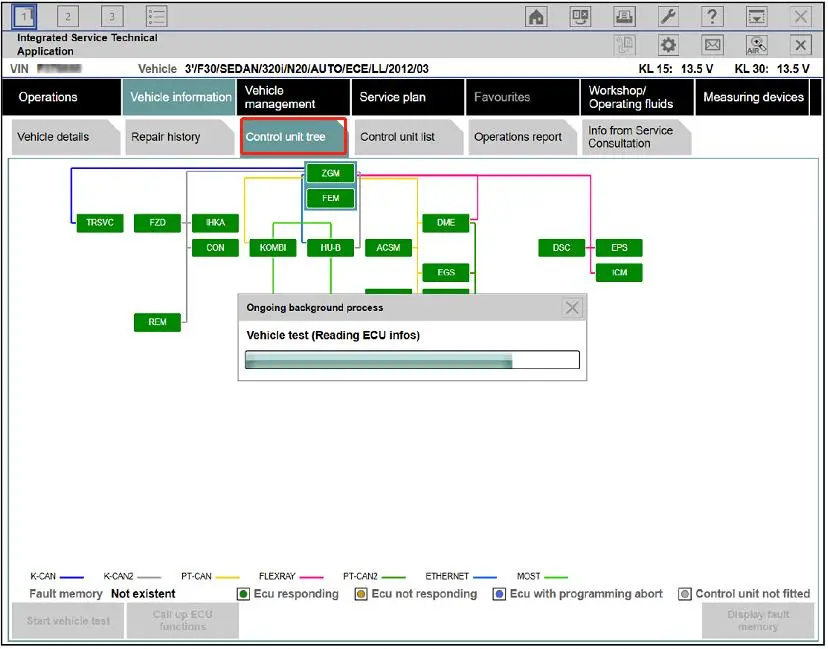The image size is (828, 649).
Task: Click the screen minimize arrow icon
Action: pyautogui.click(x=756, y=17)
